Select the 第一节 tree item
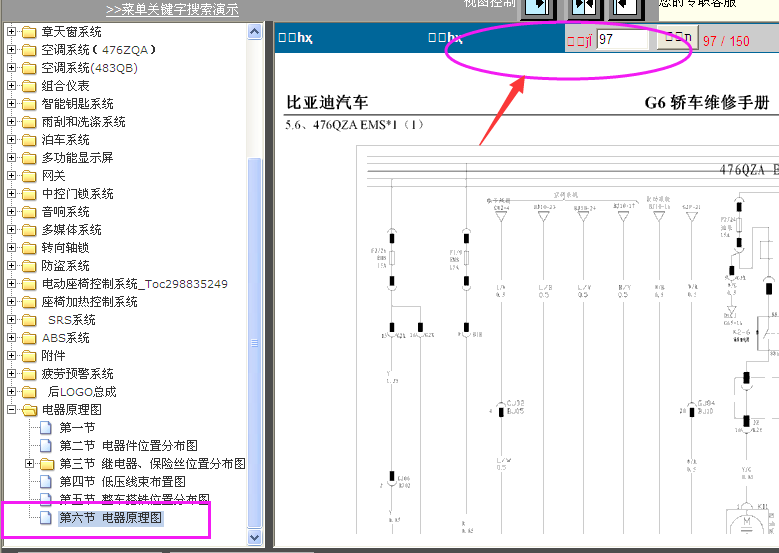779x553 pixels. (77, 428)
